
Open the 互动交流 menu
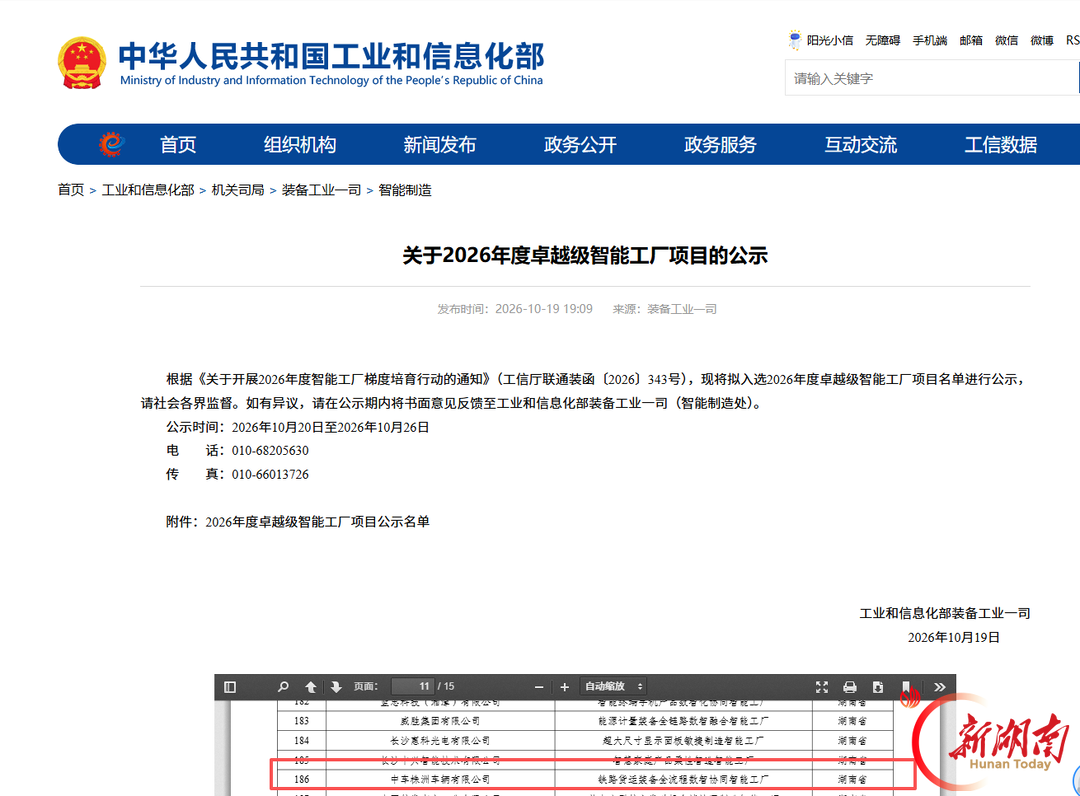(860, 145)
